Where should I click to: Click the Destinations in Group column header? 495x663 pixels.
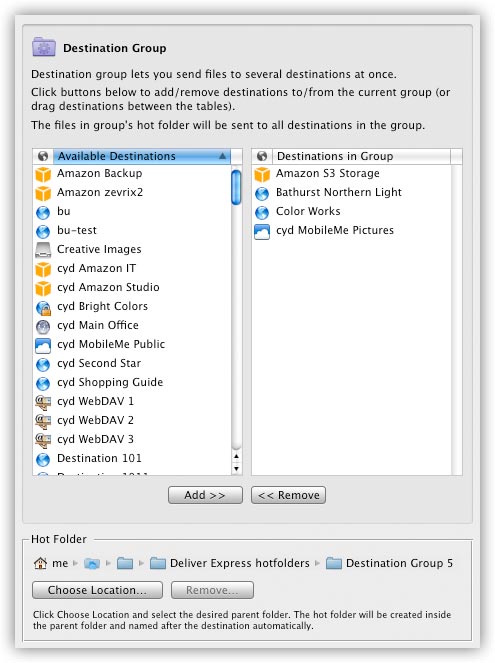361,156
